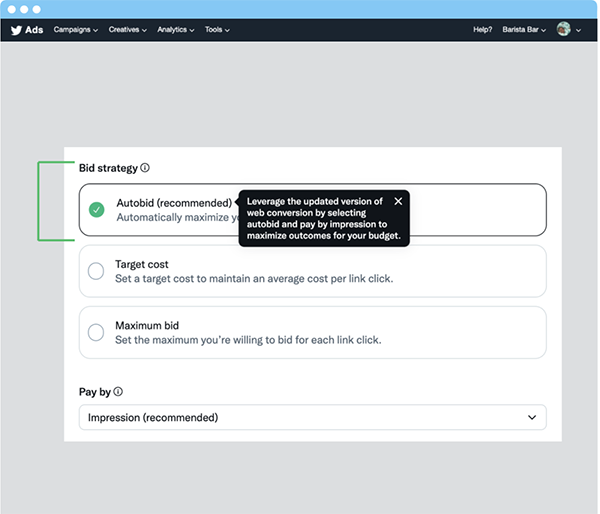Viewport: 600px width, 514px height.
Task: Expand the Barista Bar account dropdown
Action: click(524, 29)
